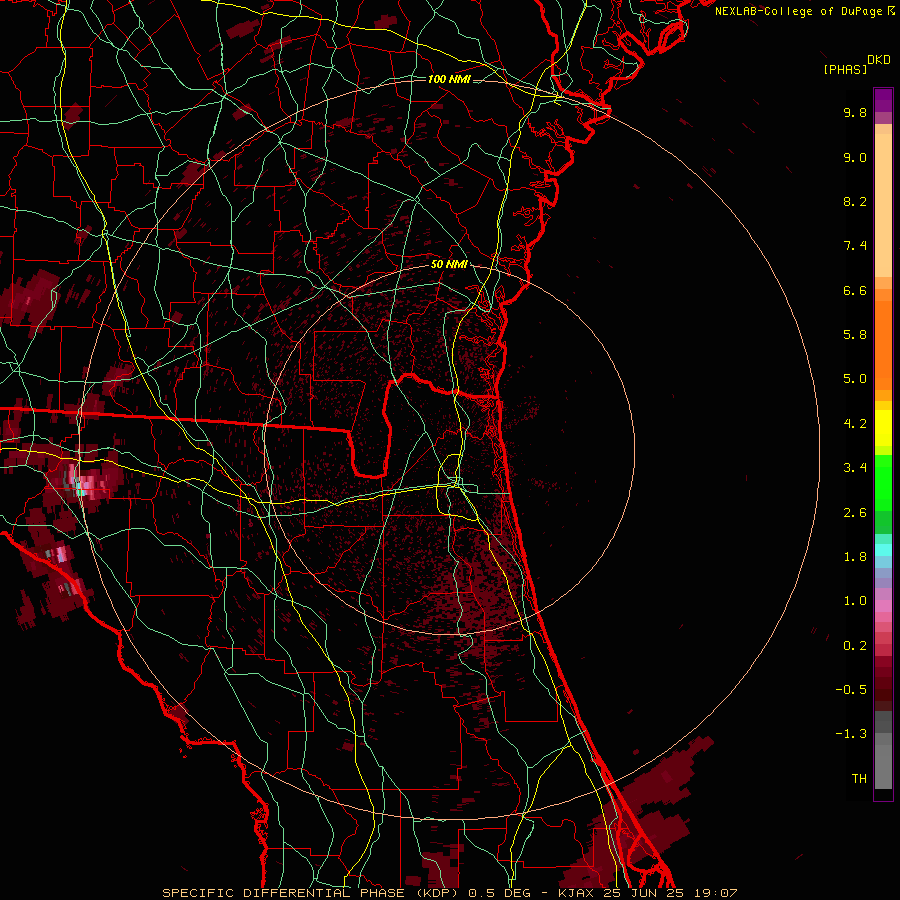Click the 100 NMI range ring label
This screenshot has height=900, width=900.
click(449, 79)
